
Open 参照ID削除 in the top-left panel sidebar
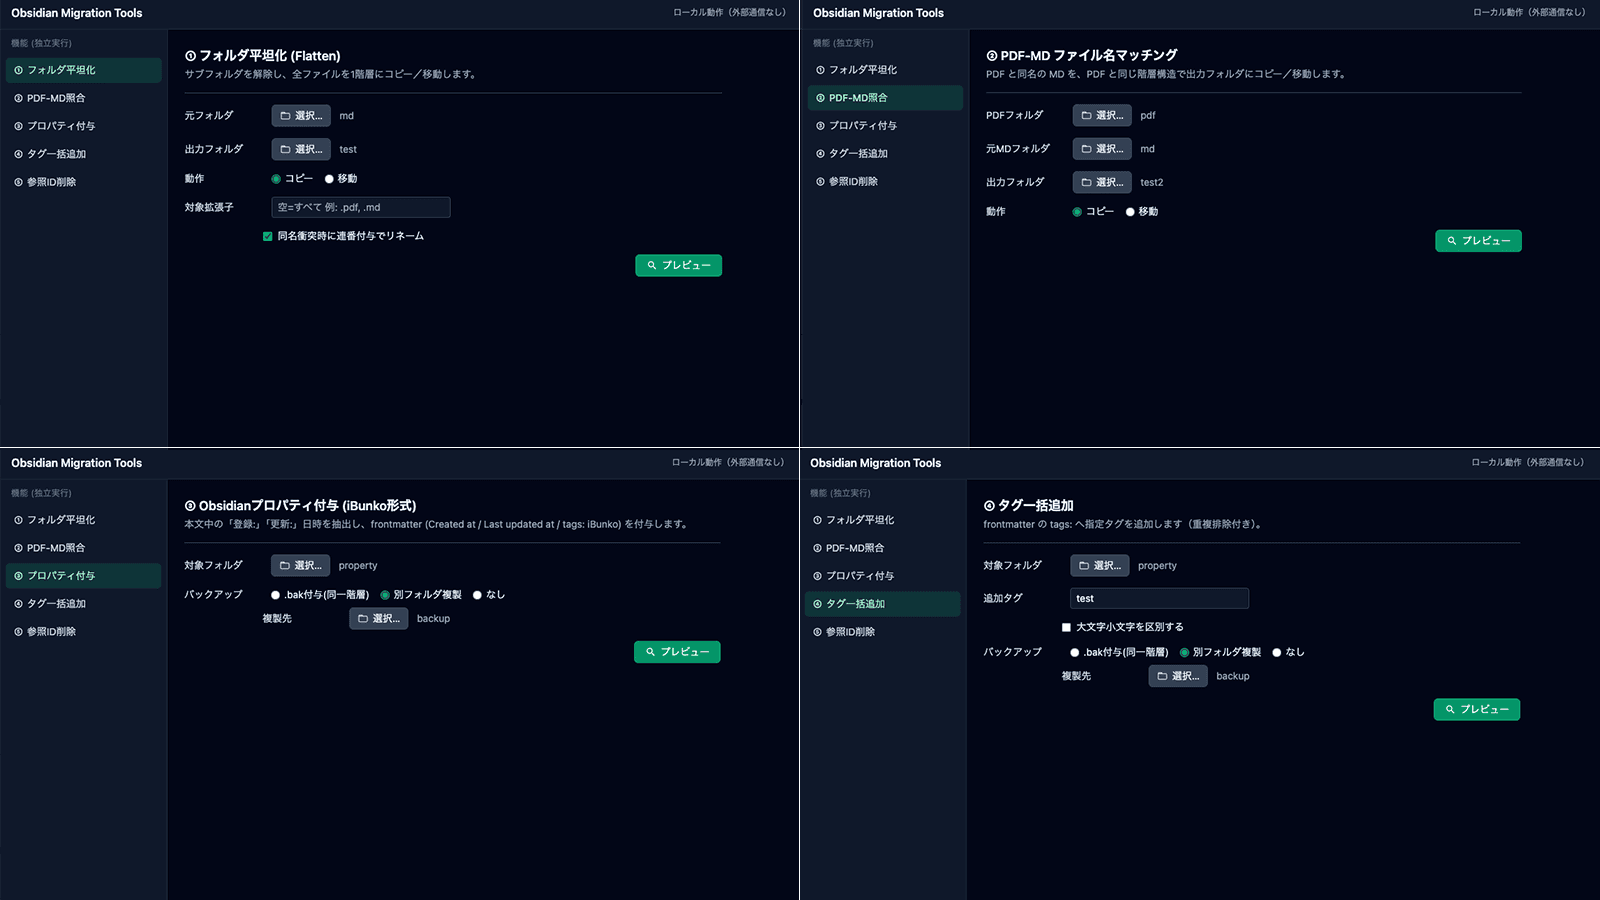coord(84,182)
